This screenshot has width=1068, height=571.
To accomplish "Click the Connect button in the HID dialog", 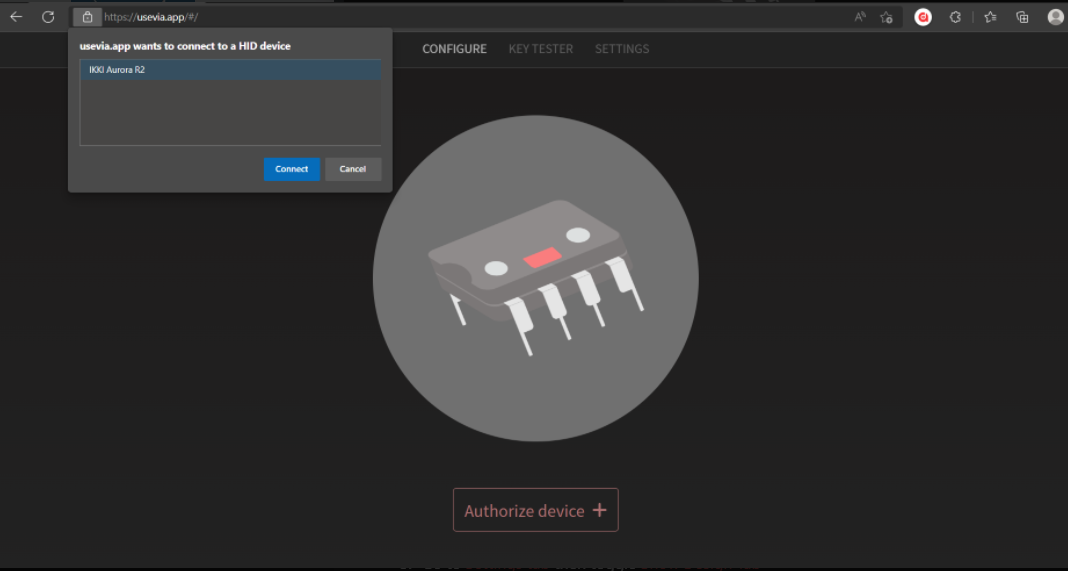I will point(292,169).
